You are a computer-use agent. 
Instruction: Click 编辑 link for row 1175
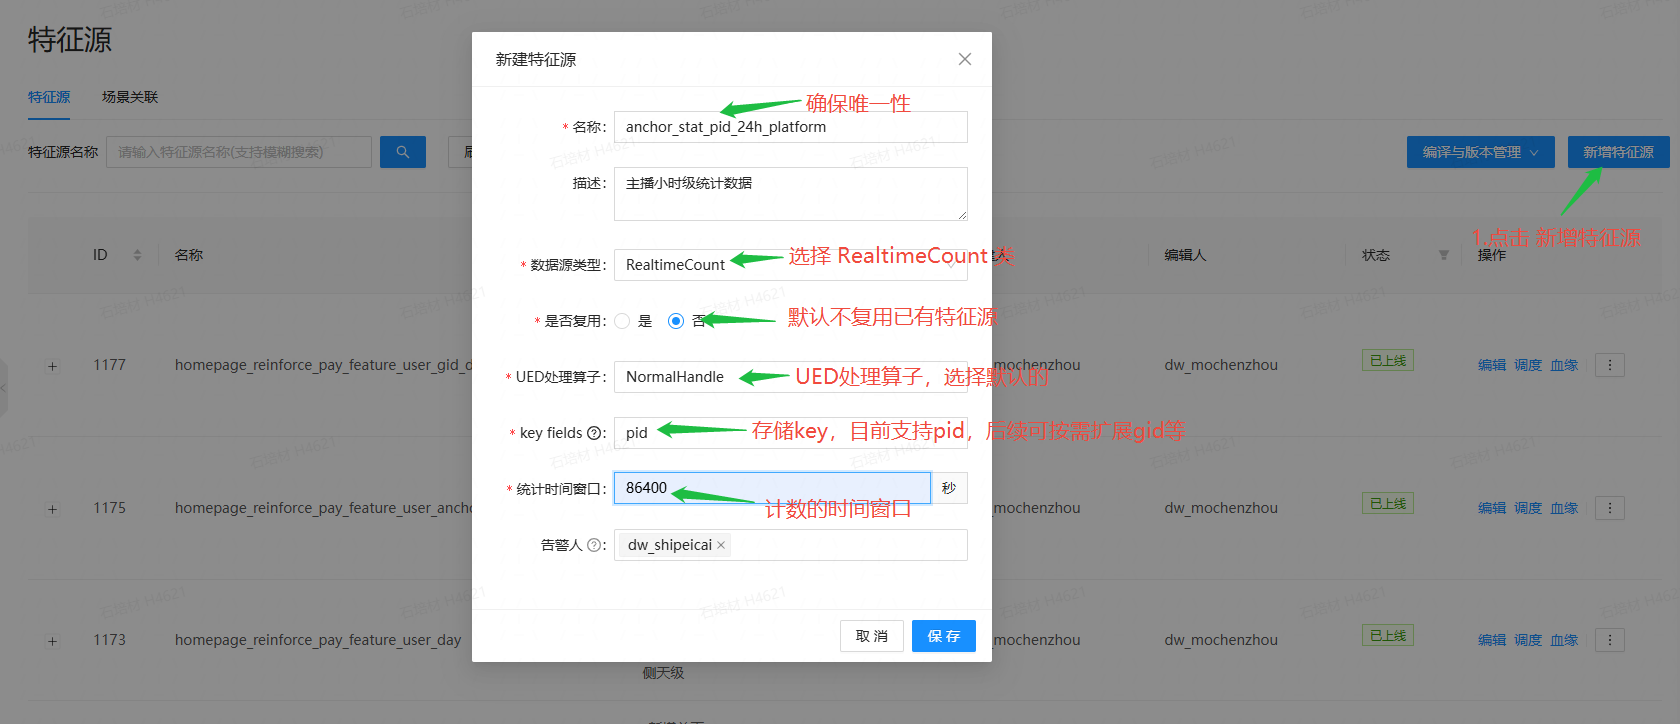click(x=1492, y=508)
